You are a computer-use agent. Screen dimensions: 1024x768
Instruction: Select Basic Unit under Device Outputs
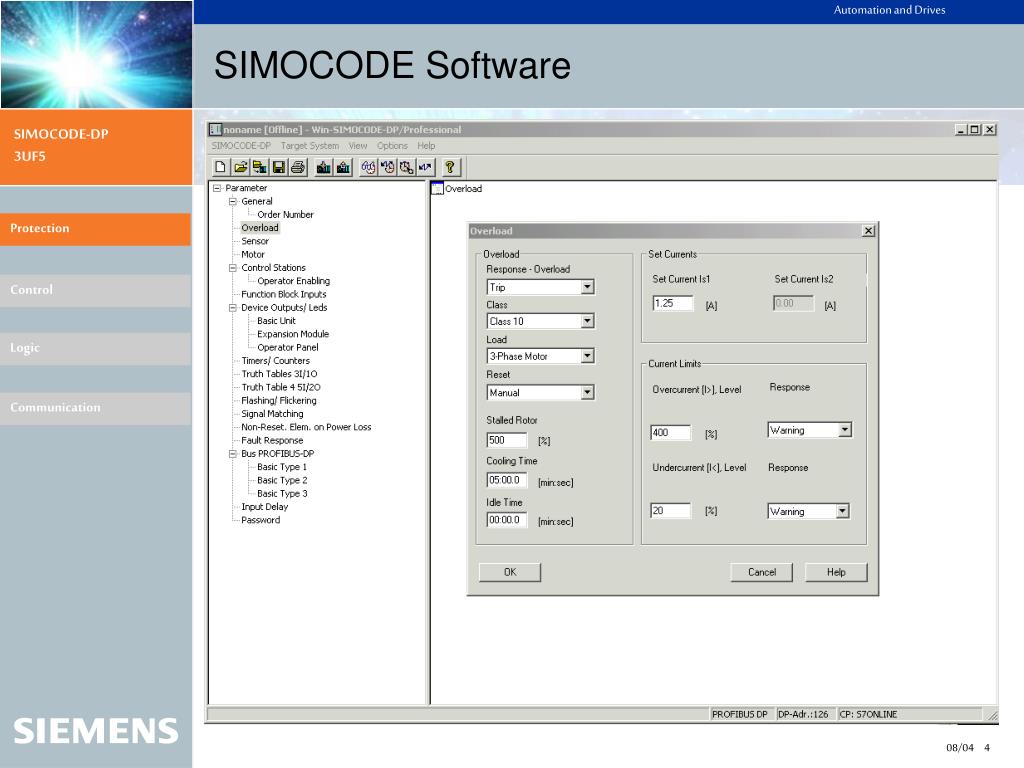276,321
